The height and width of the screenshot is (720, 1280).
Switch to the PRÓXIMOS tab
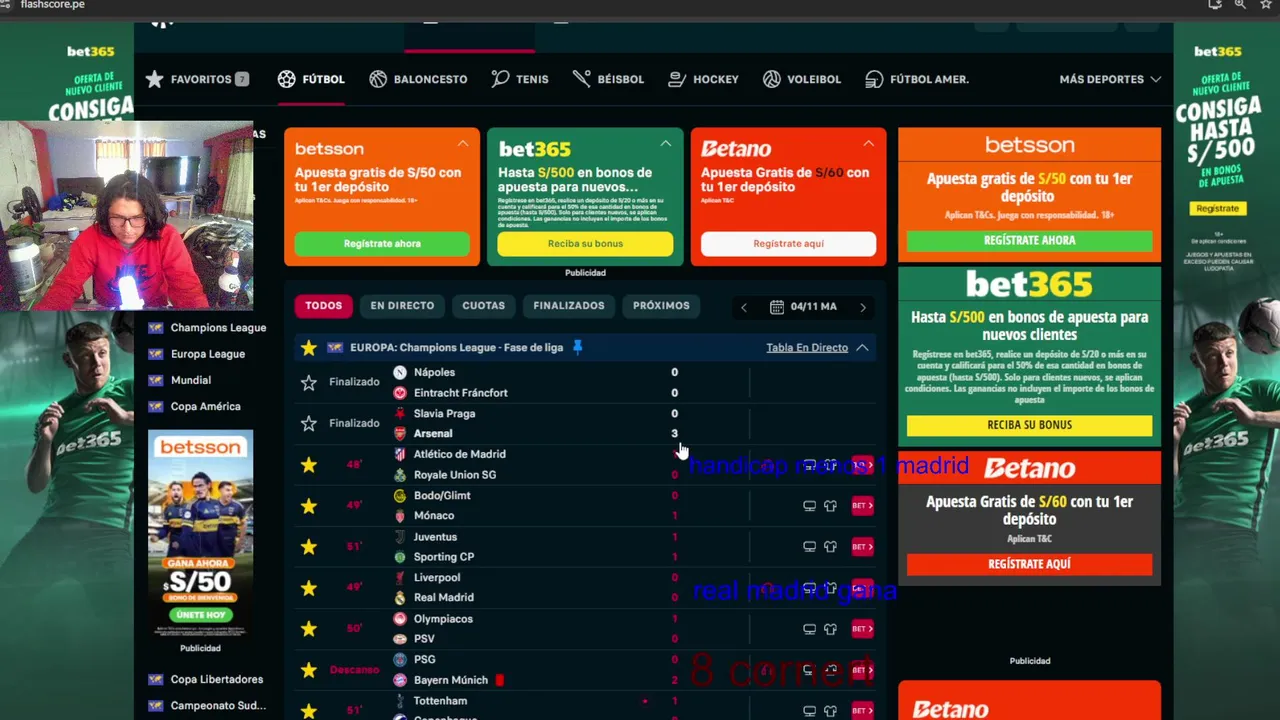click(x=661, y=306)
